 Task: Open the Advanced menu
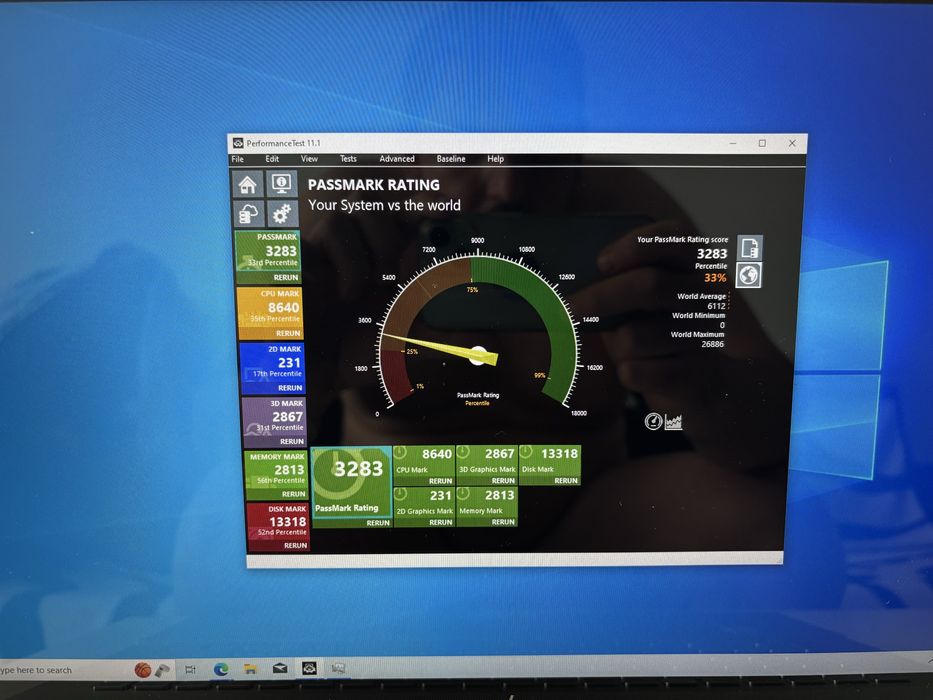tap(397, 159)
